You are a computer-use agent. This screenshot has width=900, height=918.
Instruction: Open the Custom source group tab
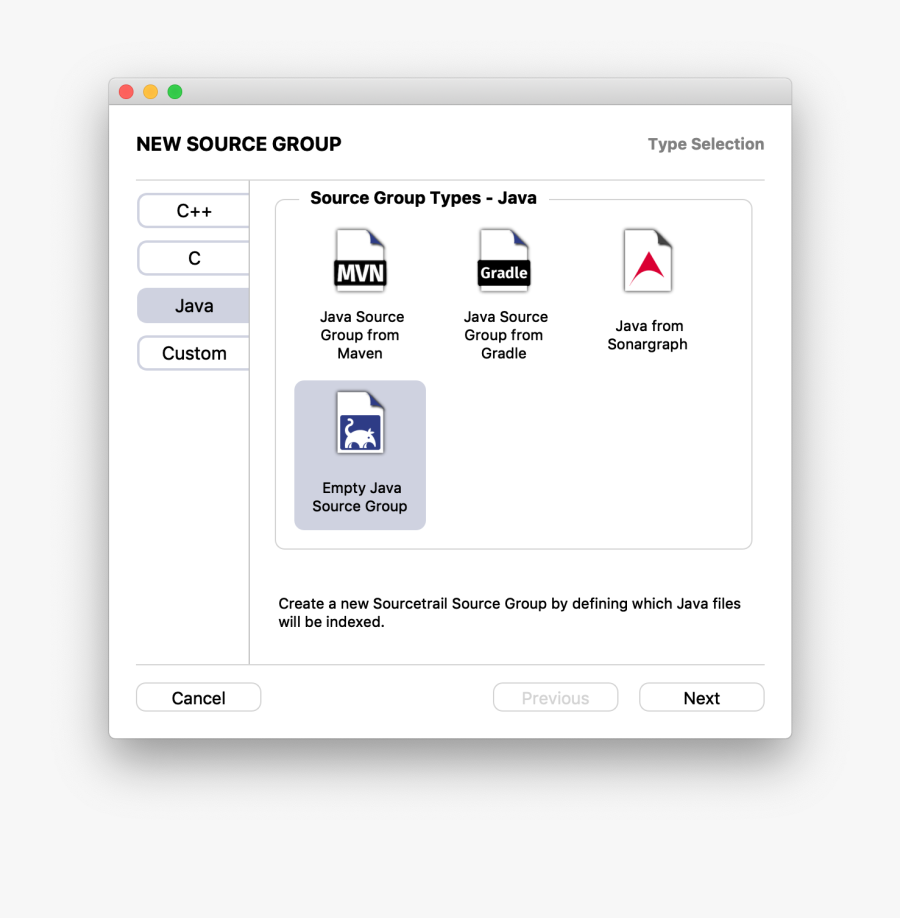point(194,353)
